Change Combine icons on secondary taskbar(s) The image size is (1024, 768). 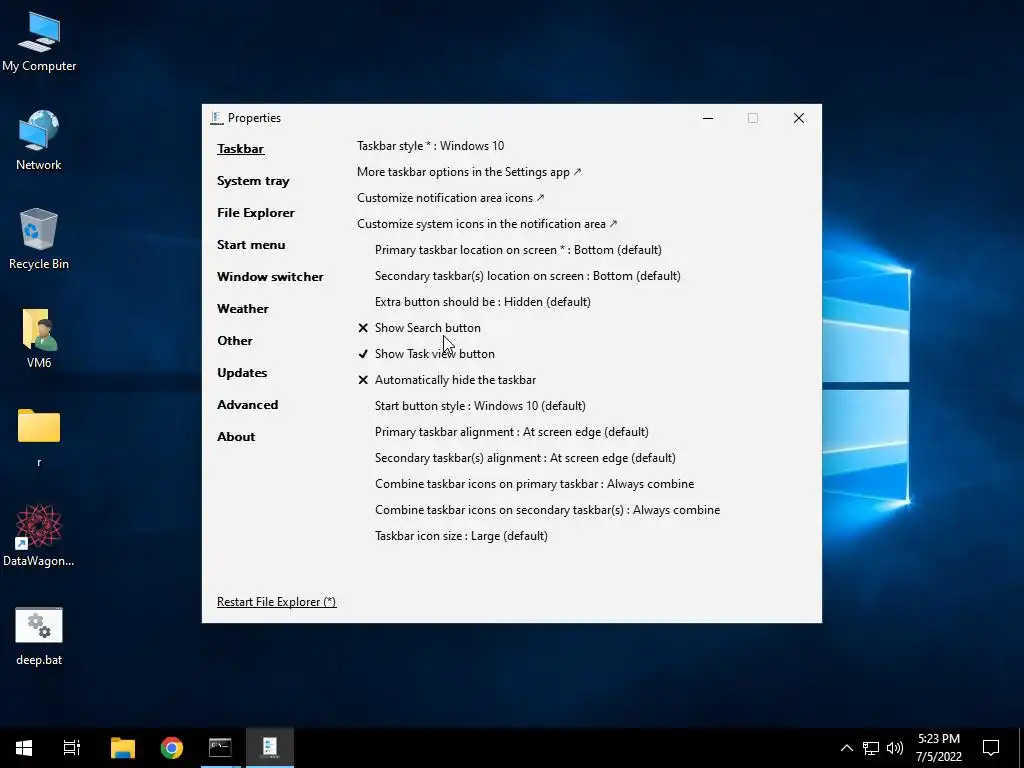coord(547,510)
